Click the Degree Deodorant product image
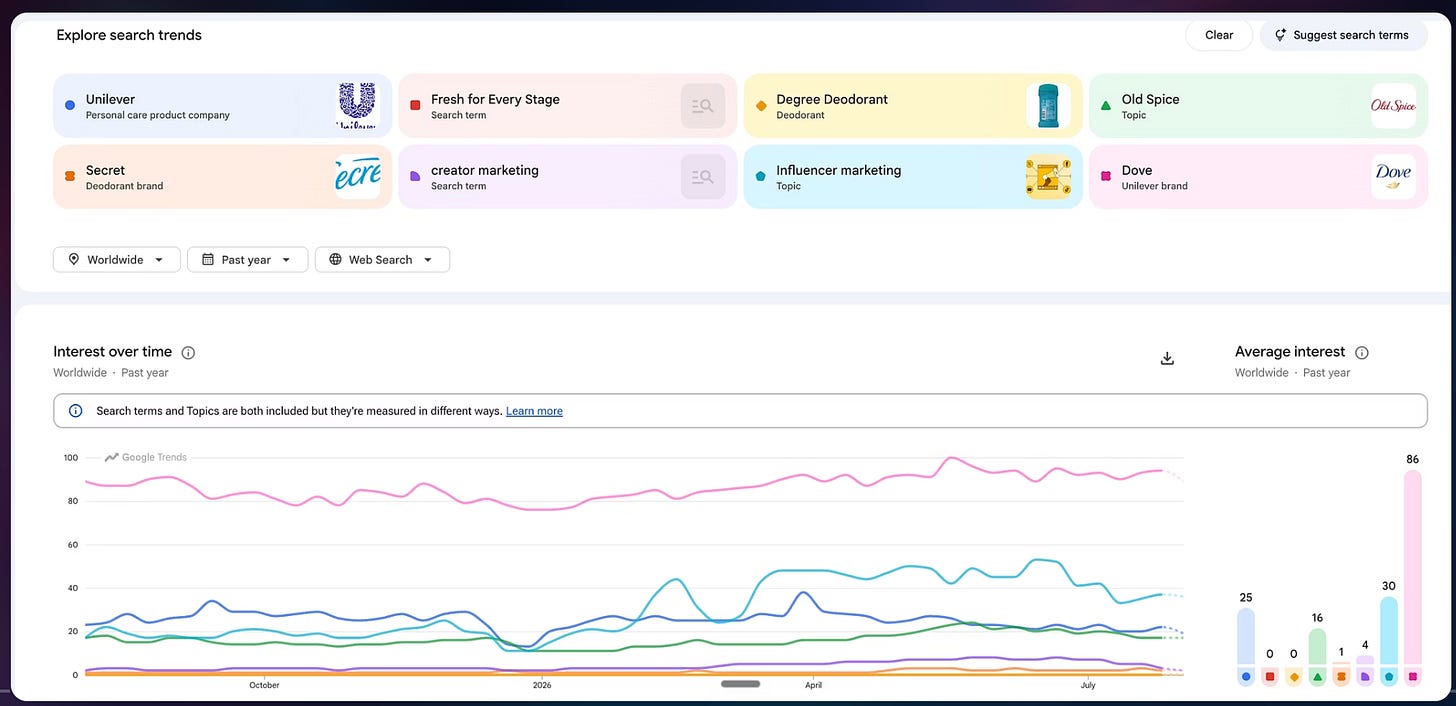Viewport: 1456px width, 706px height. (x=1049, y=106)
